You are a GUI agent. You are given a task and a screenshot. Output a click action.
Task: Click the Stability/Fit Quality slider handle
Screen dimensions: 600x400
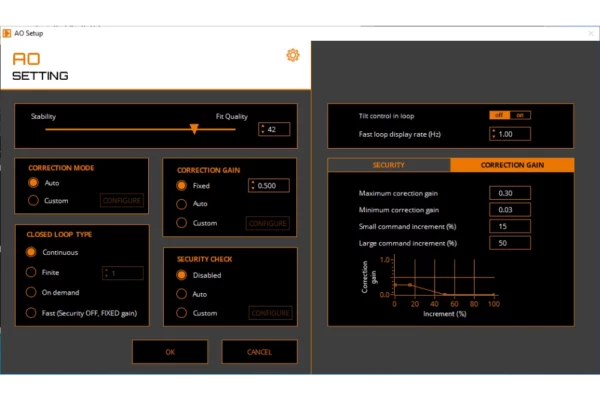(x=194, y=129)
